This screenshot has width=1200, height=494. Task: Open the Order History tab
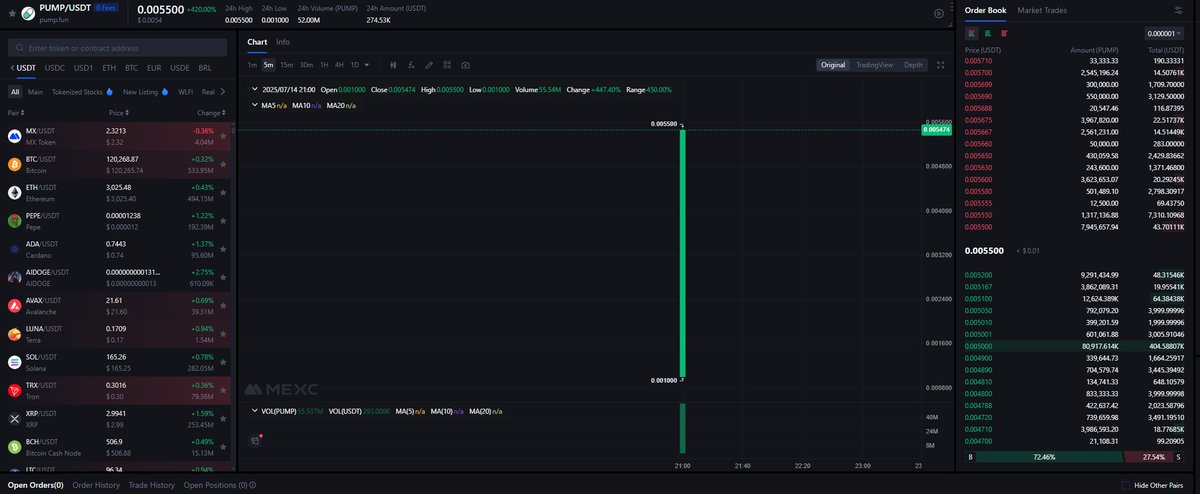pos(96,485)
